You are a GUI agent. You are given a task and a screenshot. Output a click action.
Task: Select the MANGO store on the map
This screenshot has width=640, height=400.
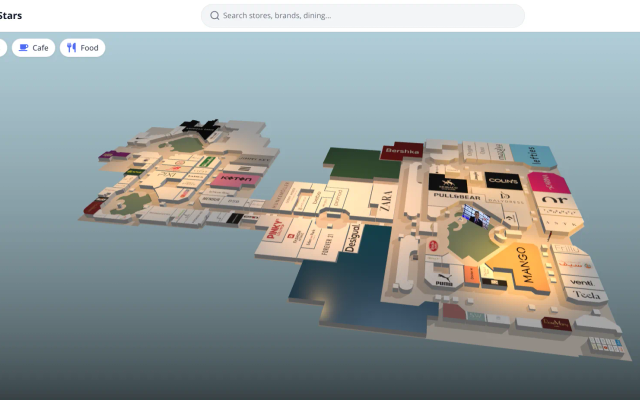(522, 267)
